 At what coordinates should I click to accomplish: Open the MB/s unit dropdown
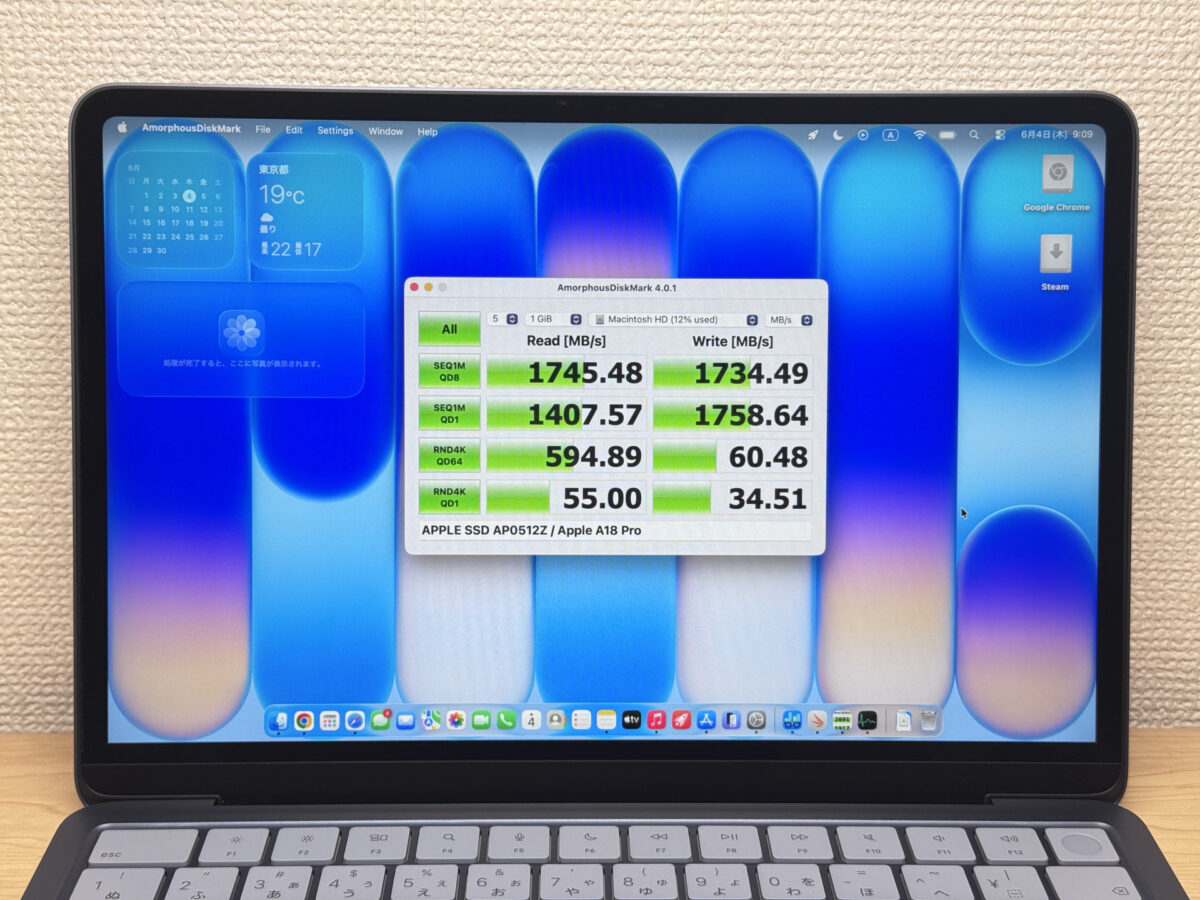[x=789, y=320]
